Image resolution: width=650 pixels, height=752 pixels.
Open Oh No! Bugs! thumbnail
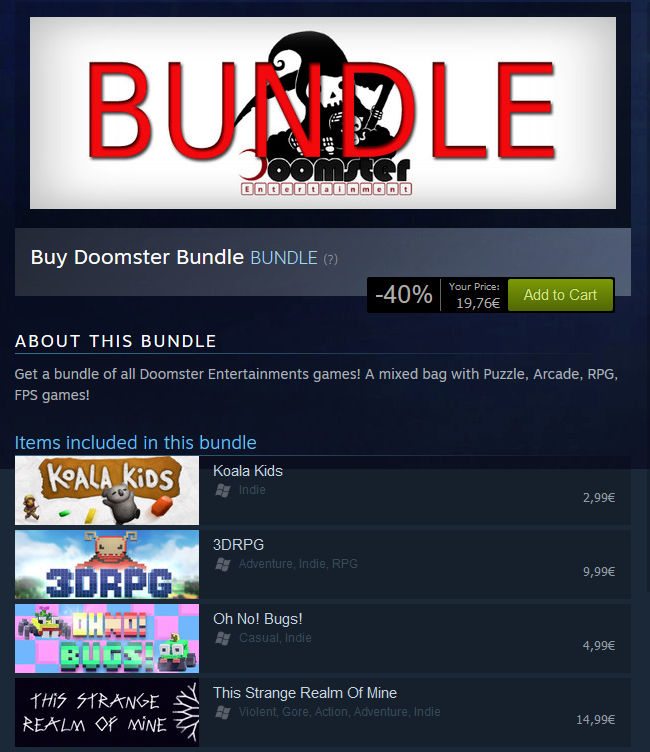coord(107,638)
